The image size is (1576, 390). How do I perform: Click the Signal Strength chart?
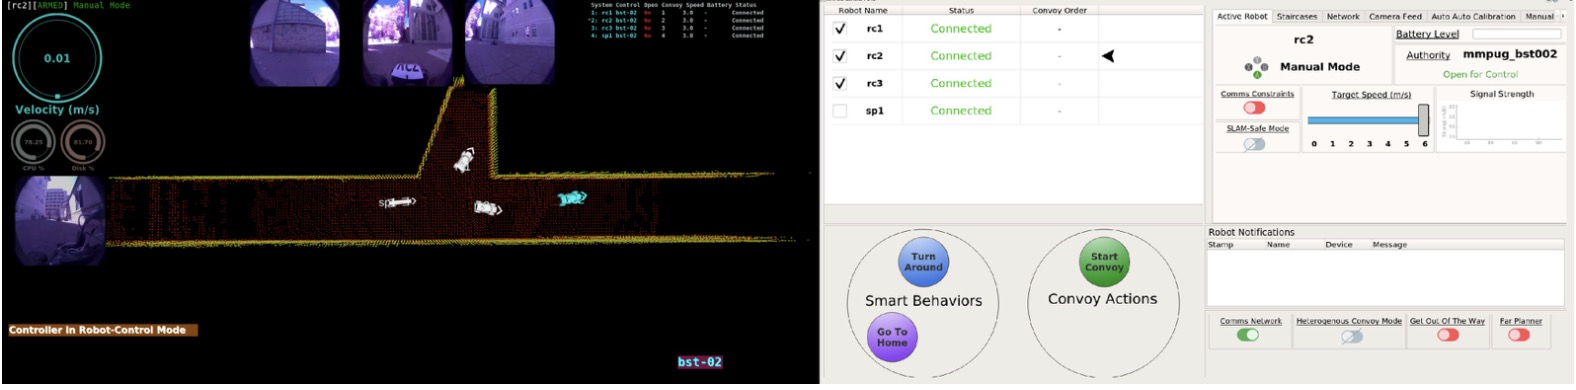click(x=1501, y=123)
